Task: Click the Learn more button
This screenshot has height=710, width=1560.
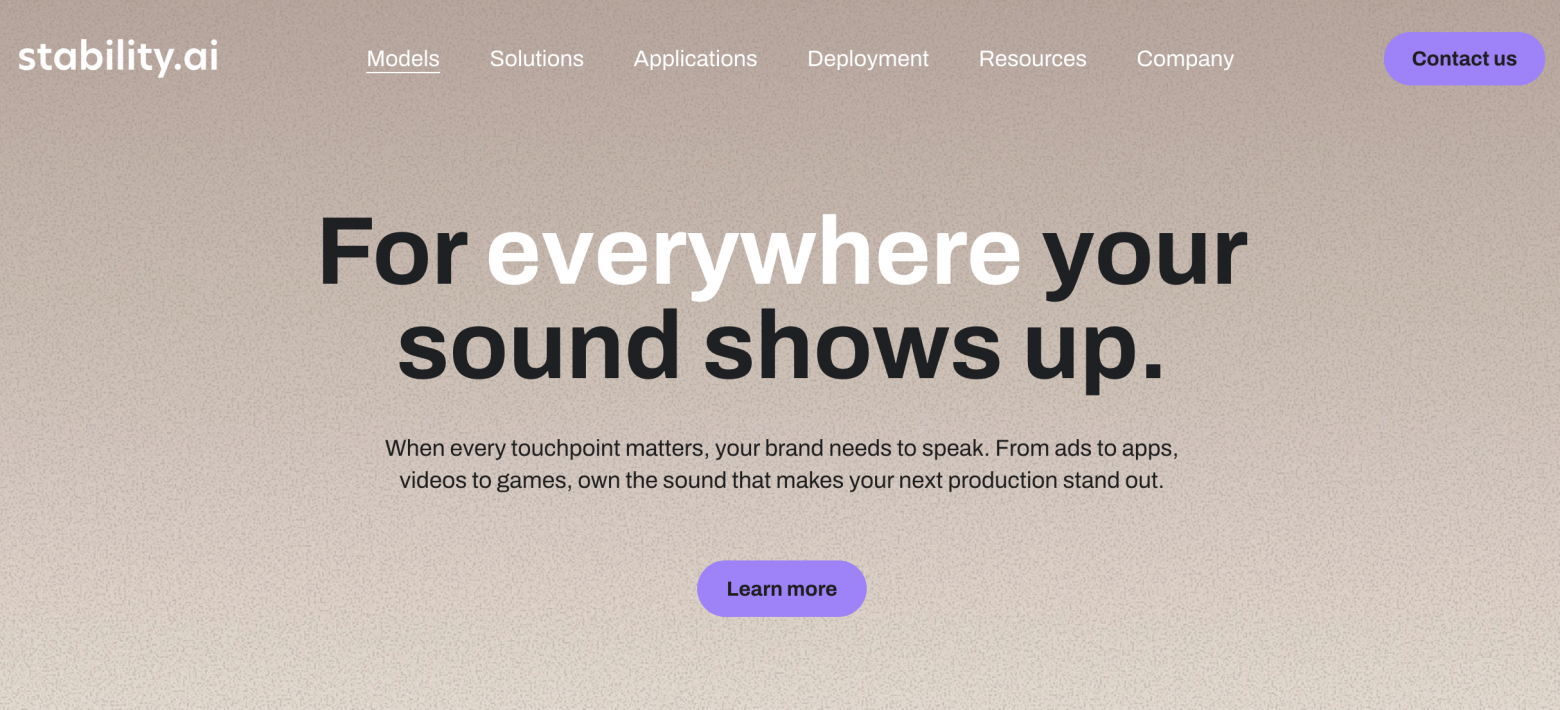Action: pos(781,589)
